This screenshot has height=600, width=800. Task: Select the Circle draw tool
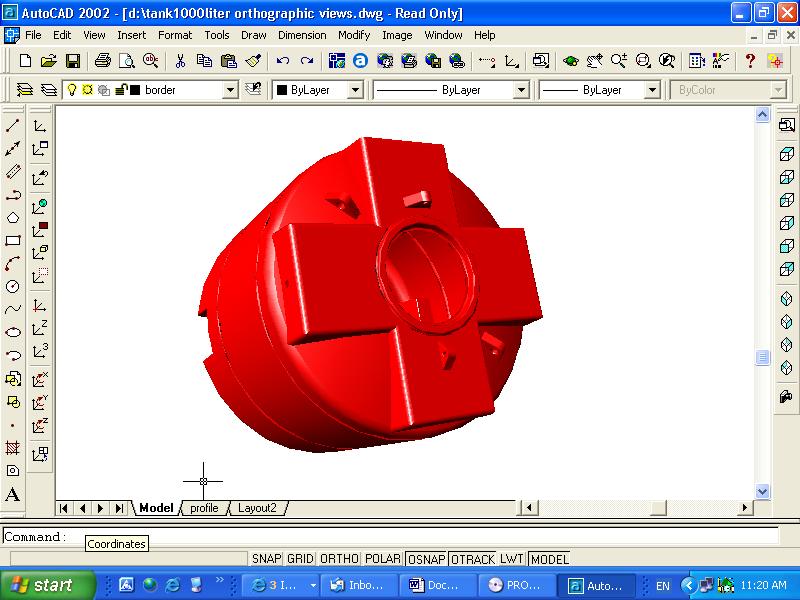pos(13,286)
